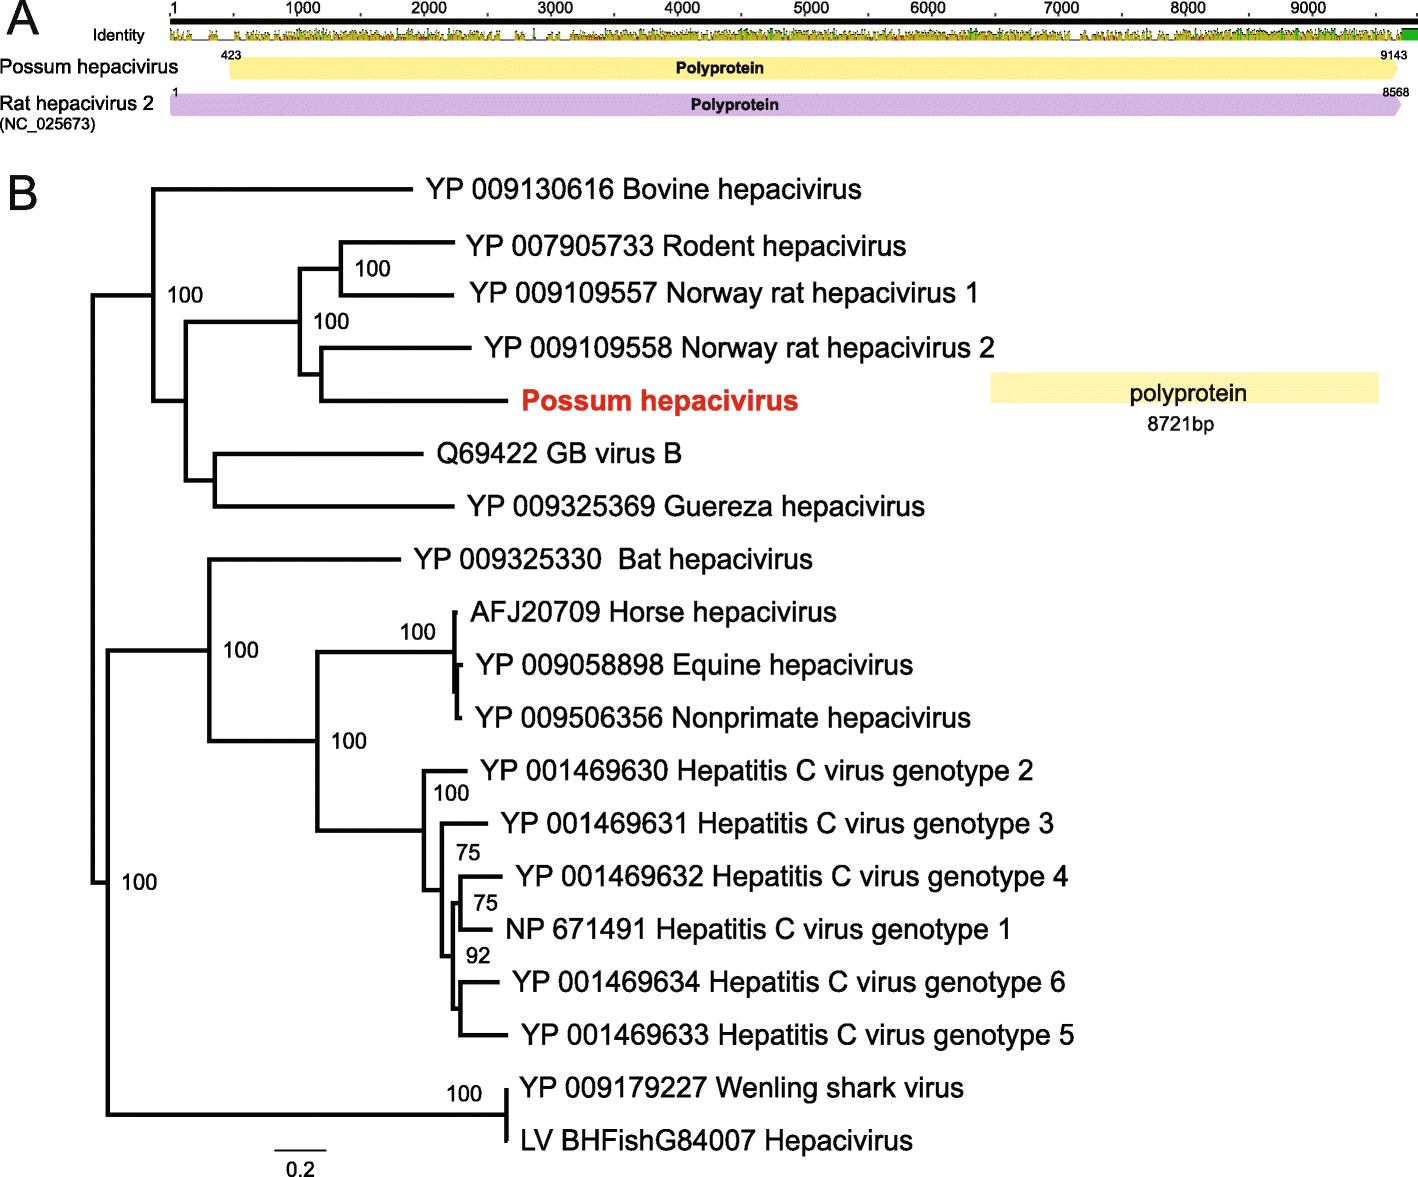This screenshot has width=1418, height=1177.
Task: Select the 8568 end coordinate of the Rat polyprotein
Action: pos(1396,92)
